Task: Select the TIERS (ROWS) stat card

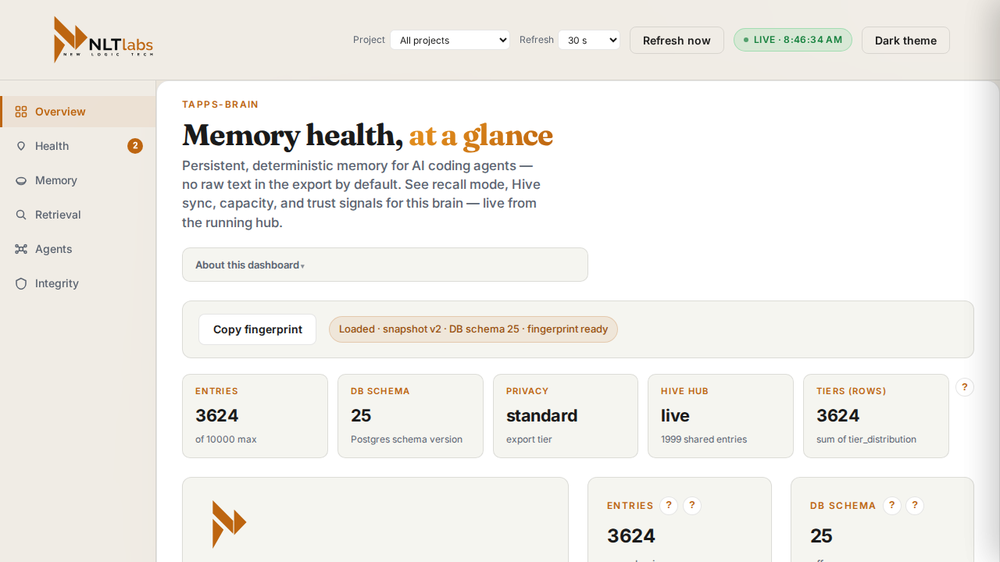Action: click(x=876, y=416)
